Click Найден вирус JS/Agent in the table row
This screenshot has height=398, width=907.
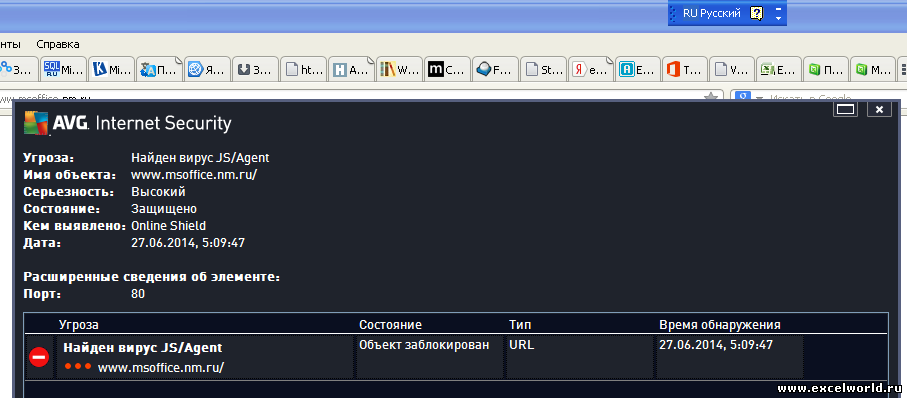(x=142, y=348)
